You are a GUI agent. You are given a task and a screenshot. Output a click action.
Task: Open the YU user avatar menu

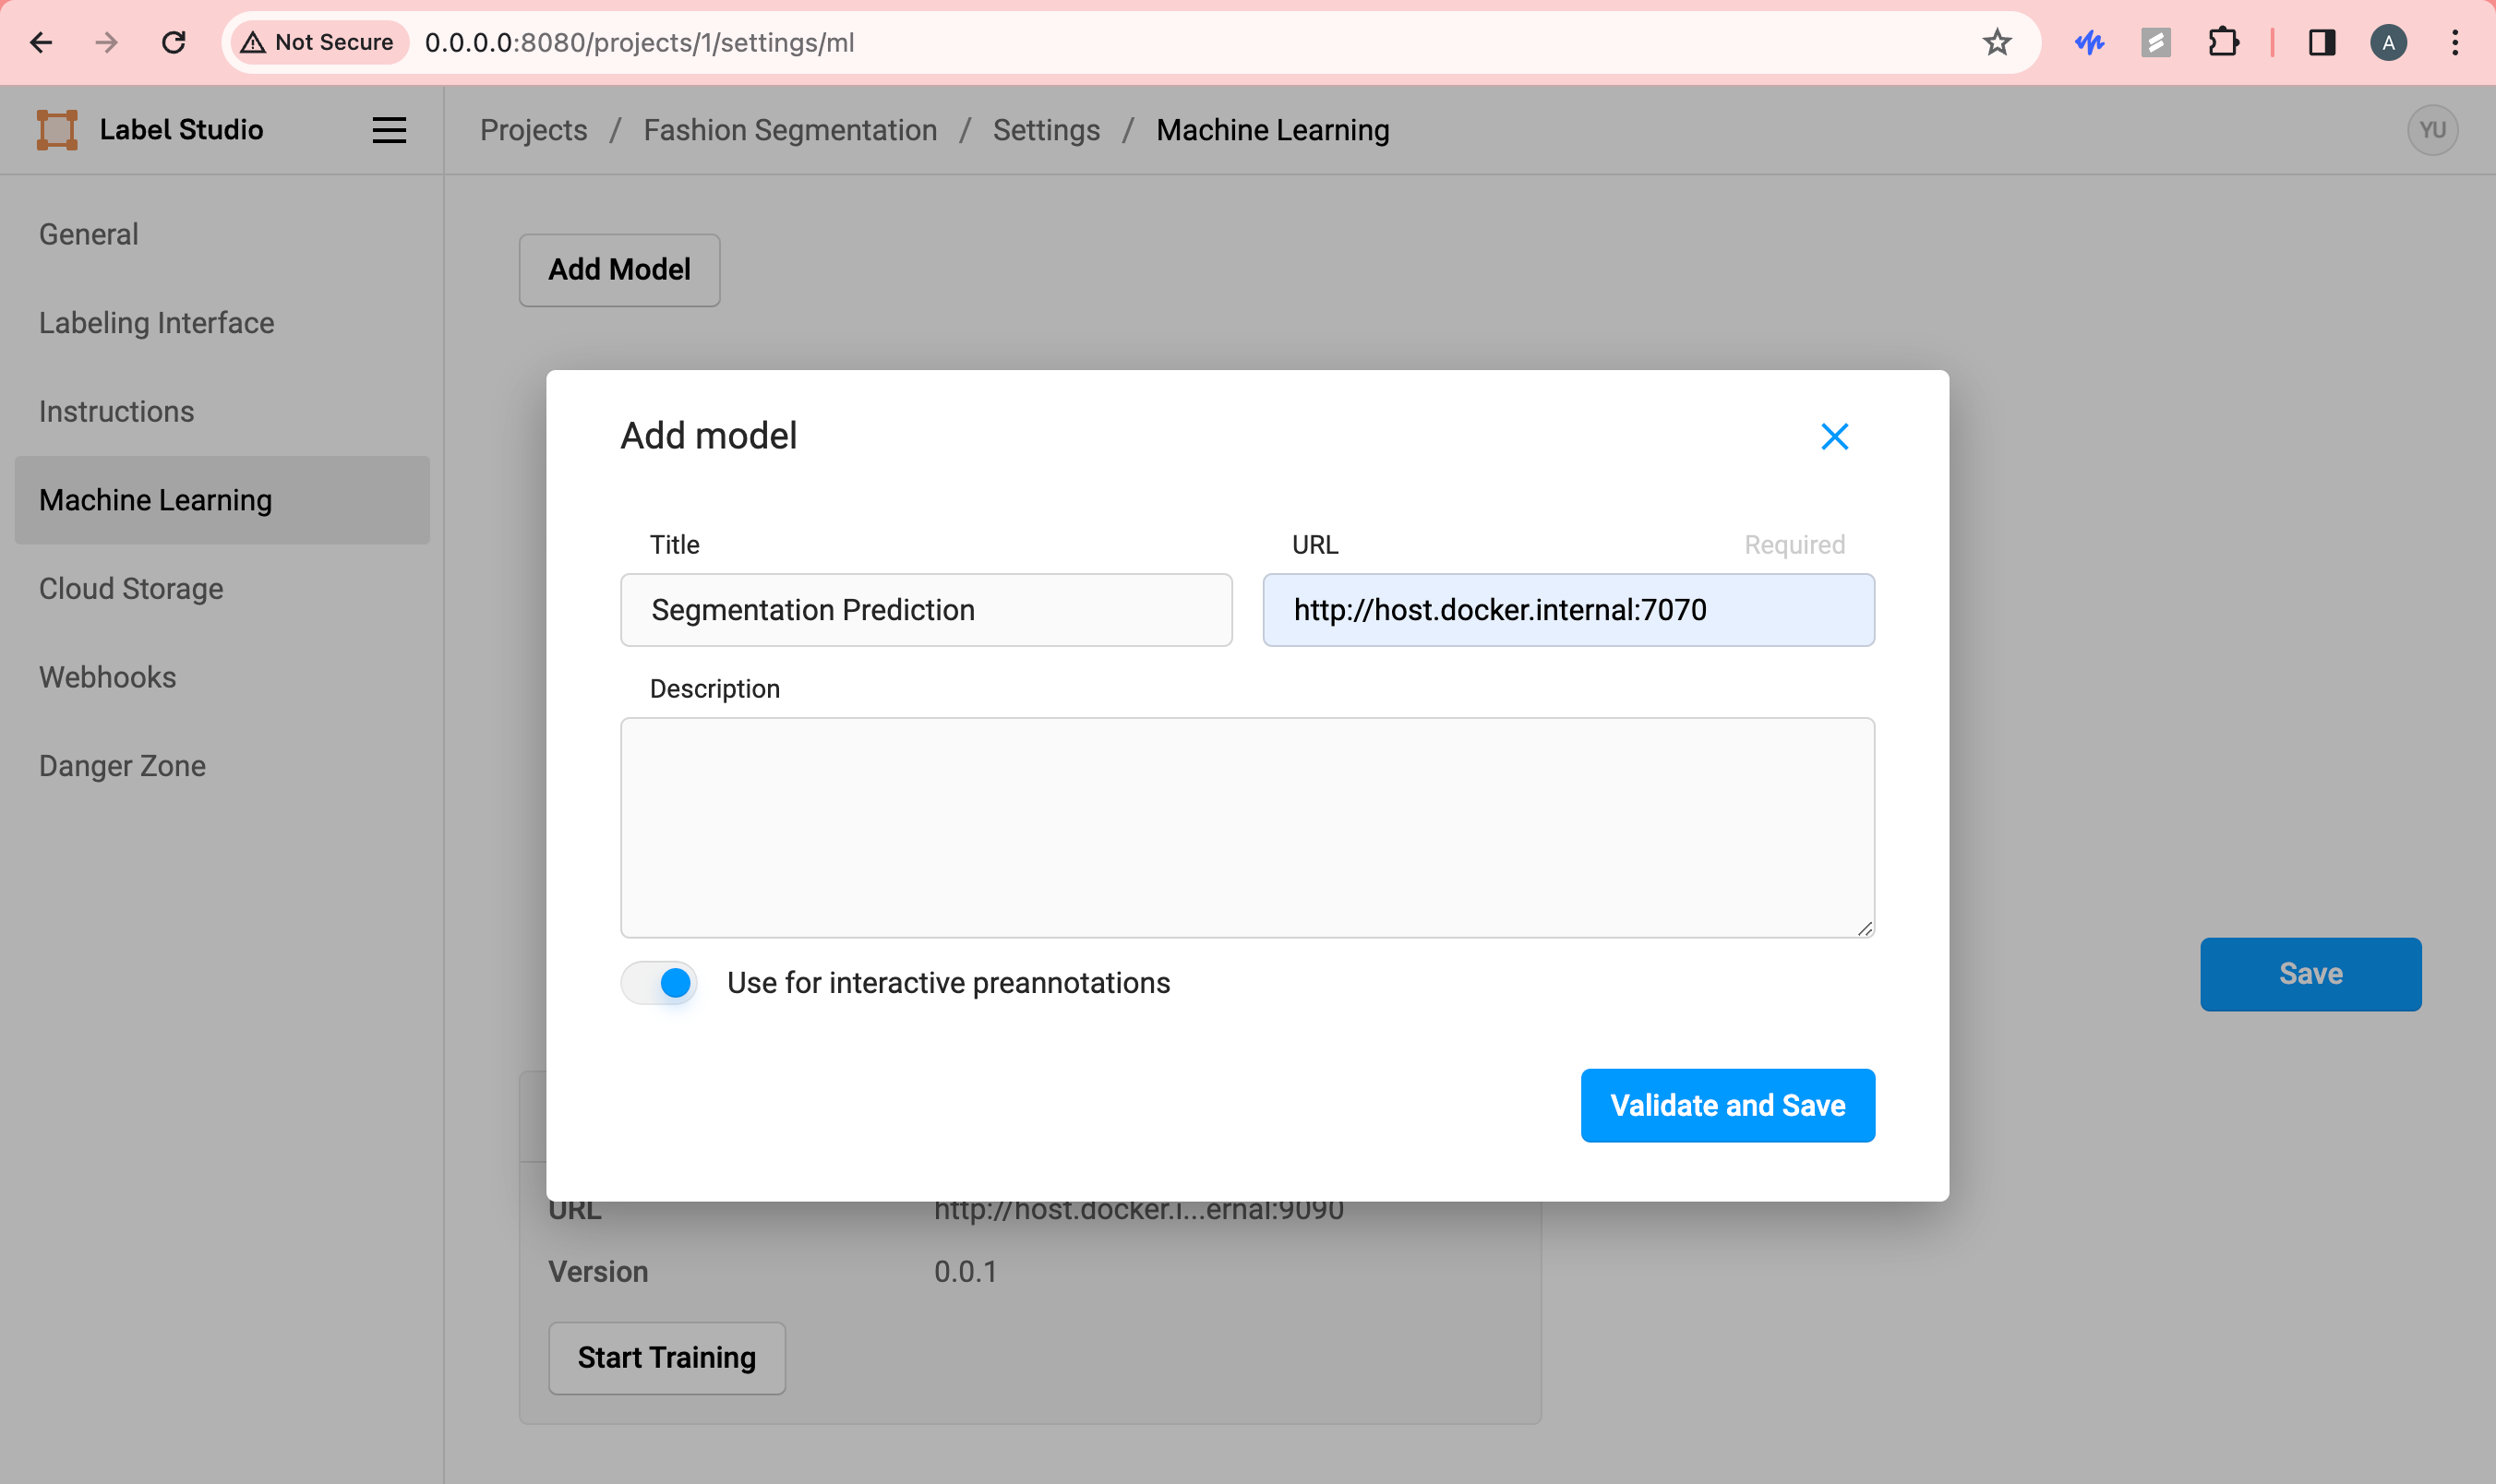tap(2431, 130)
